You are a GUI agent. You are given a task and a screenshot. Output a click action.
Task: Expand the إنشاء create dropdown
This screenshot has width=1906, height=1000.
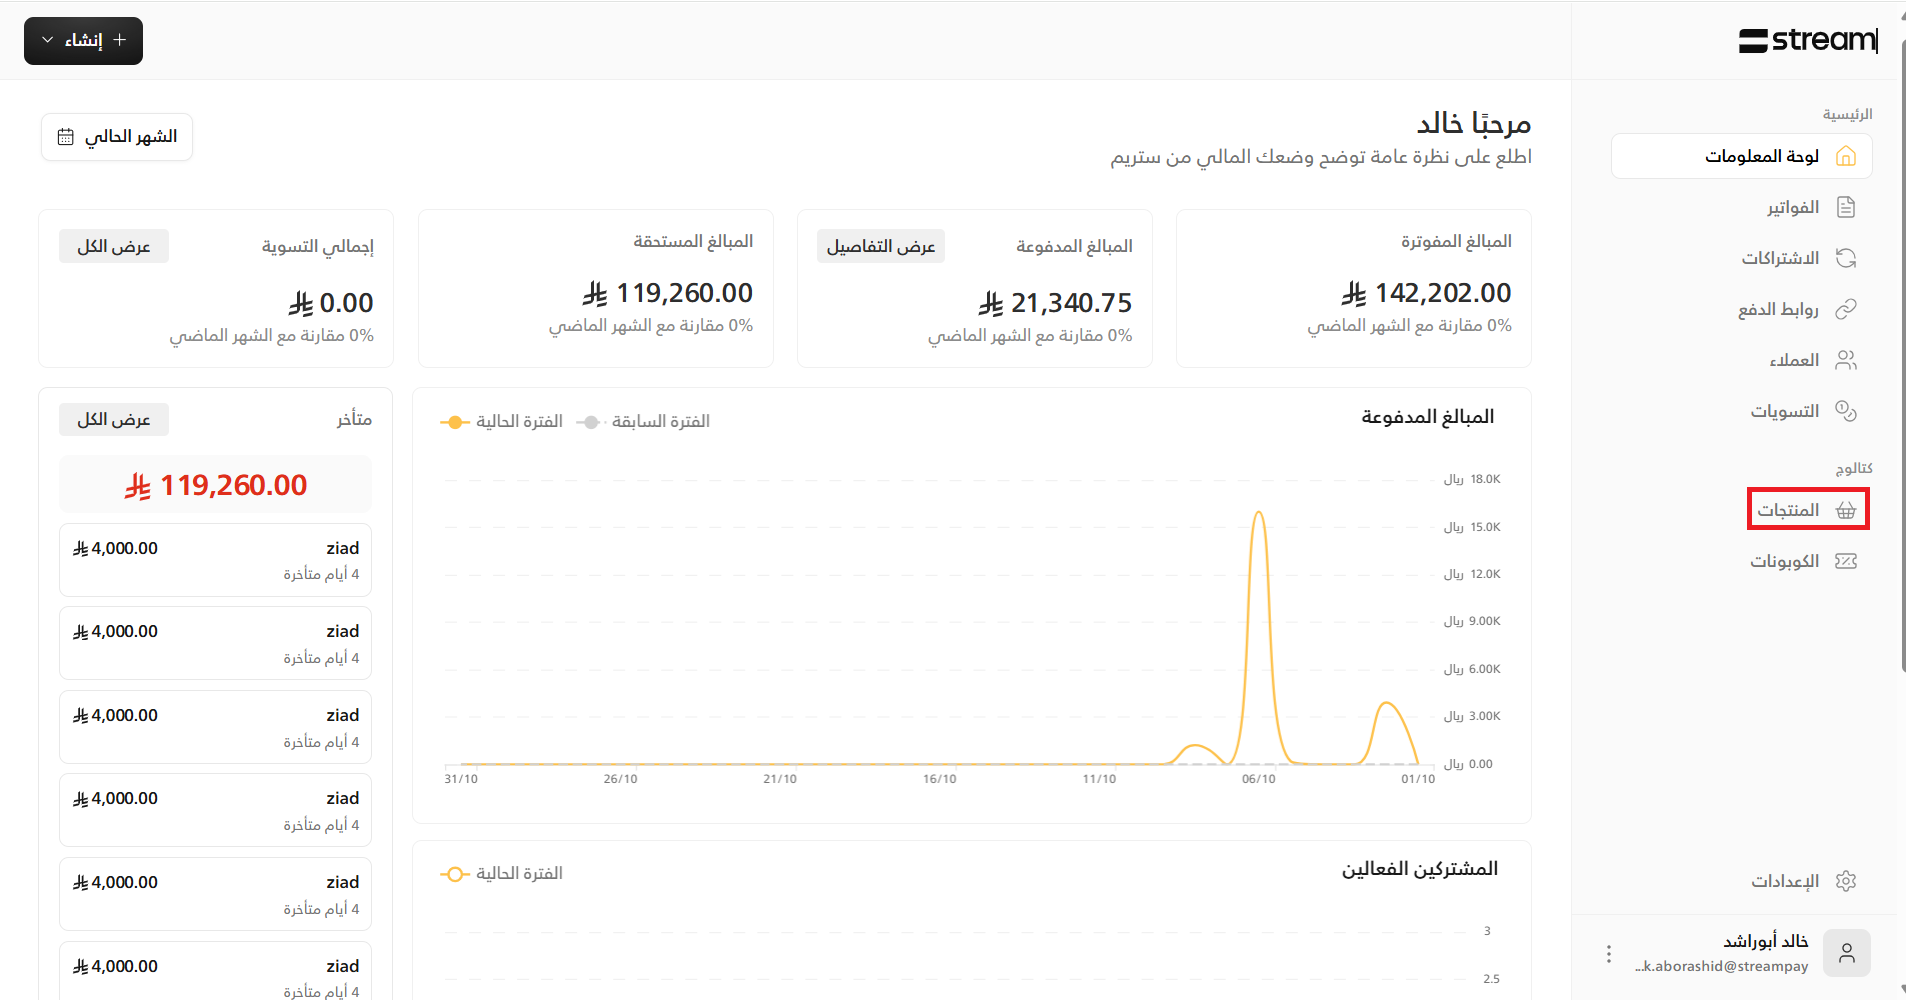coord(83,41)
